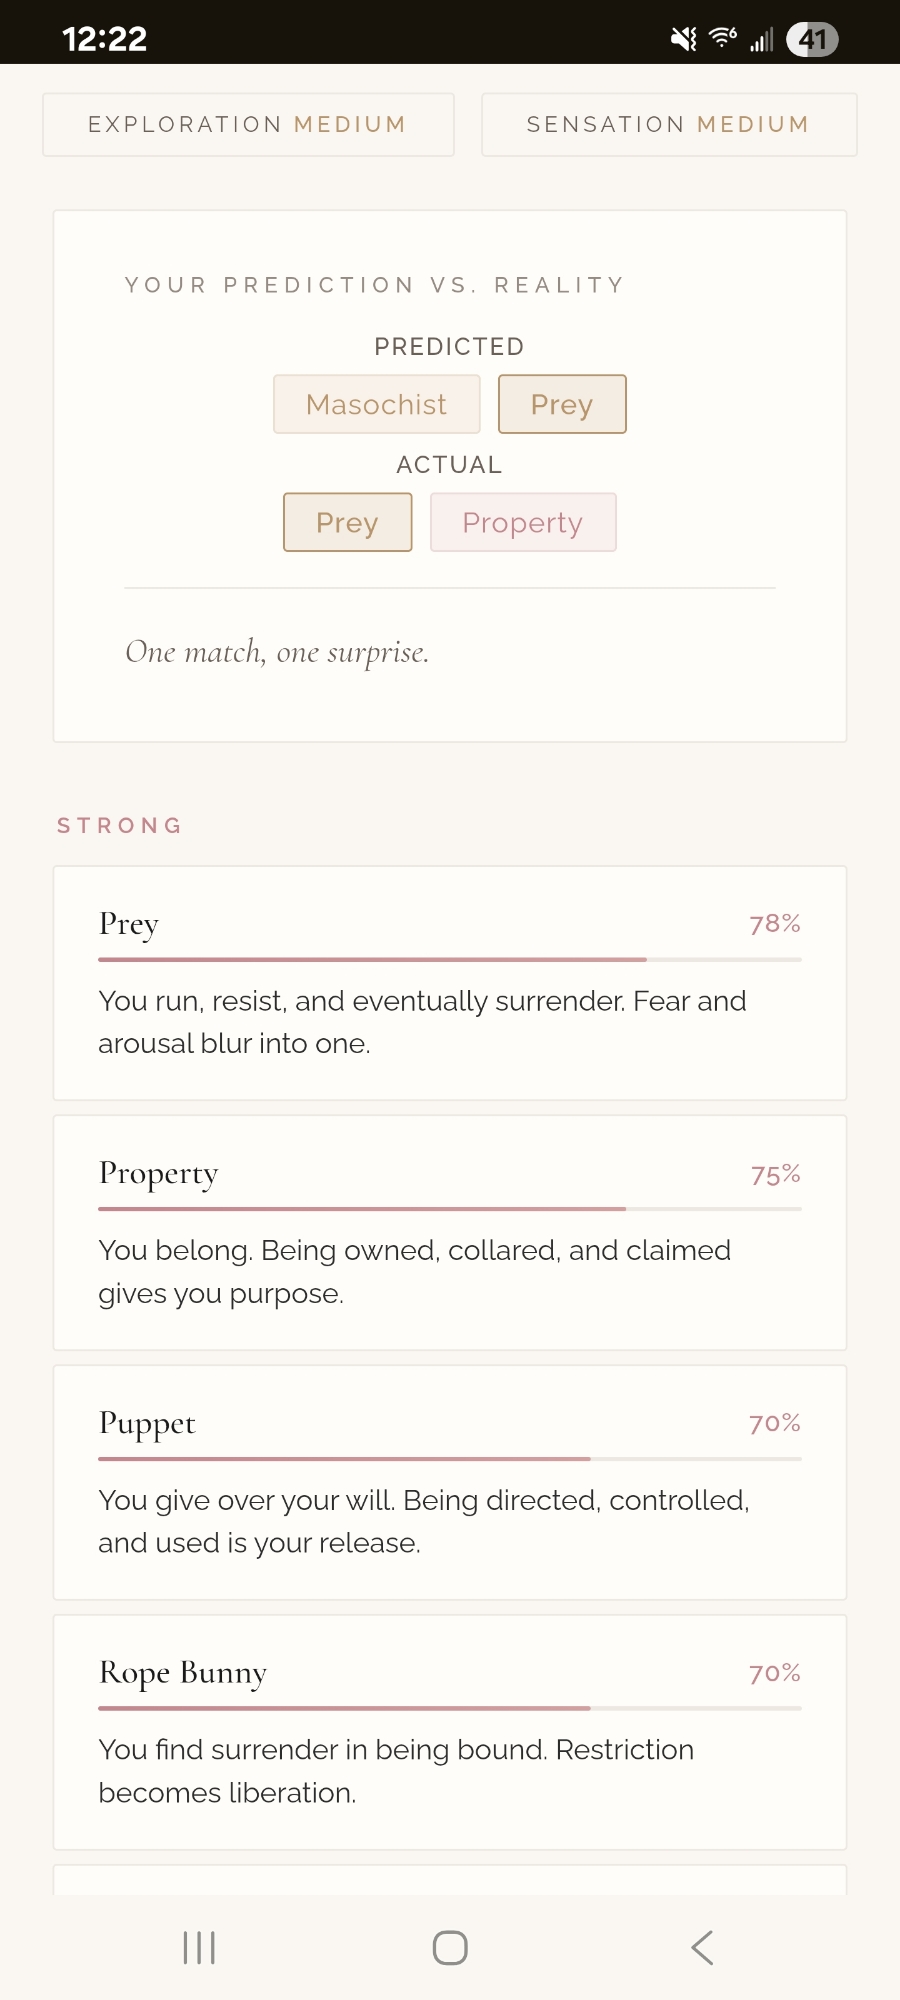The image size is (900, 2000).
Task: Tap the muted sound status icon
Action: click(684, 39)
